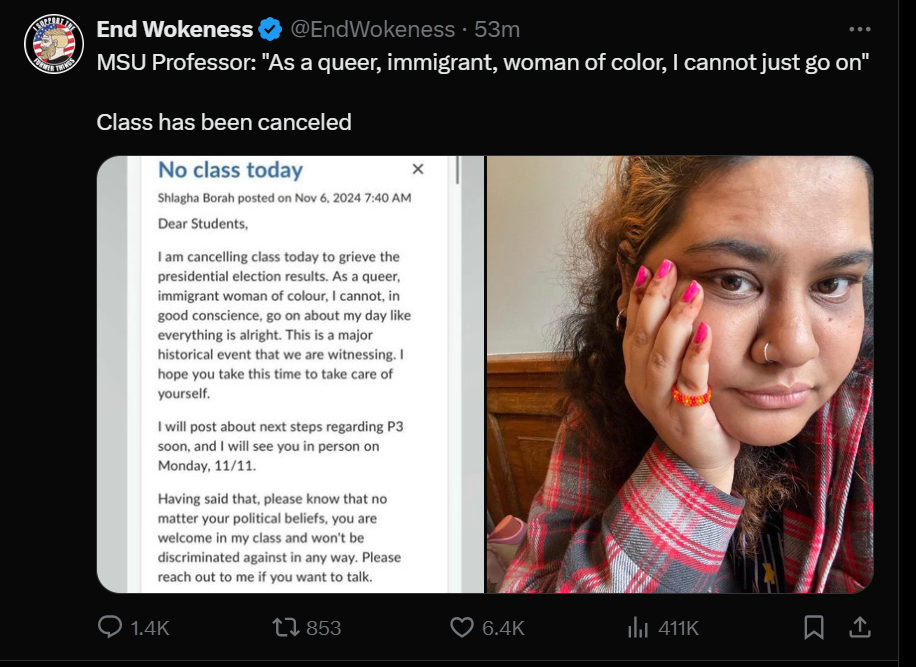The width and height of the screenshot is (916, 667).
Task: Bookmark this post
Action: pyautogui.click(x=814, y=627)
